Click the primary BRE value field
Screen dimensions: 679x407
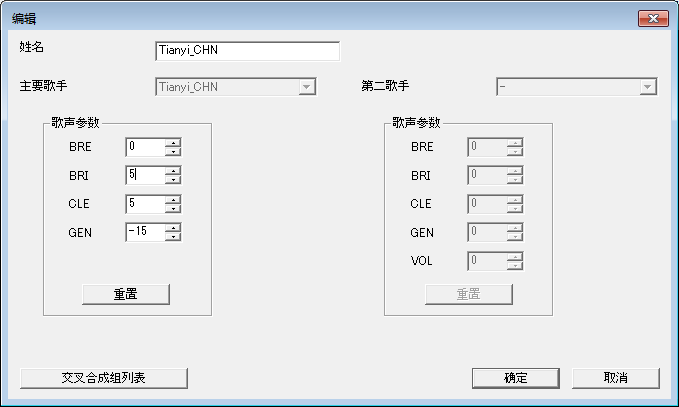pos(145,147)
